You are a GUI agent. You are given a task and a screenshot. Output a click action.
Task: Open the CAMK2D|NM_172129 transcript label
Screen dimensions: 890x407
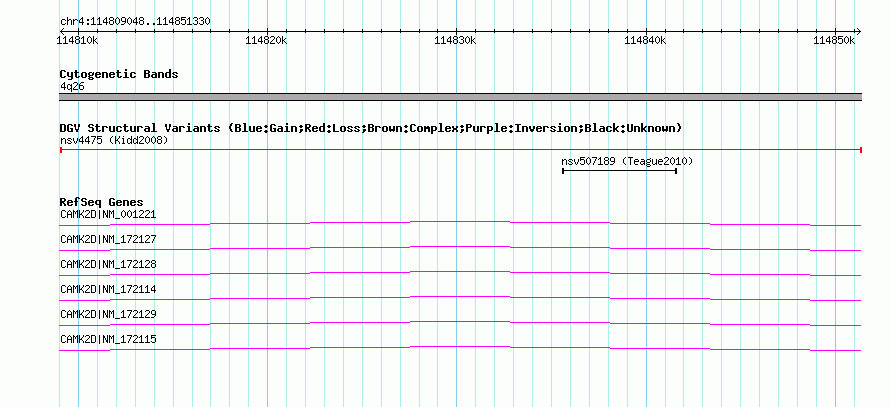(x=108, y=314)
